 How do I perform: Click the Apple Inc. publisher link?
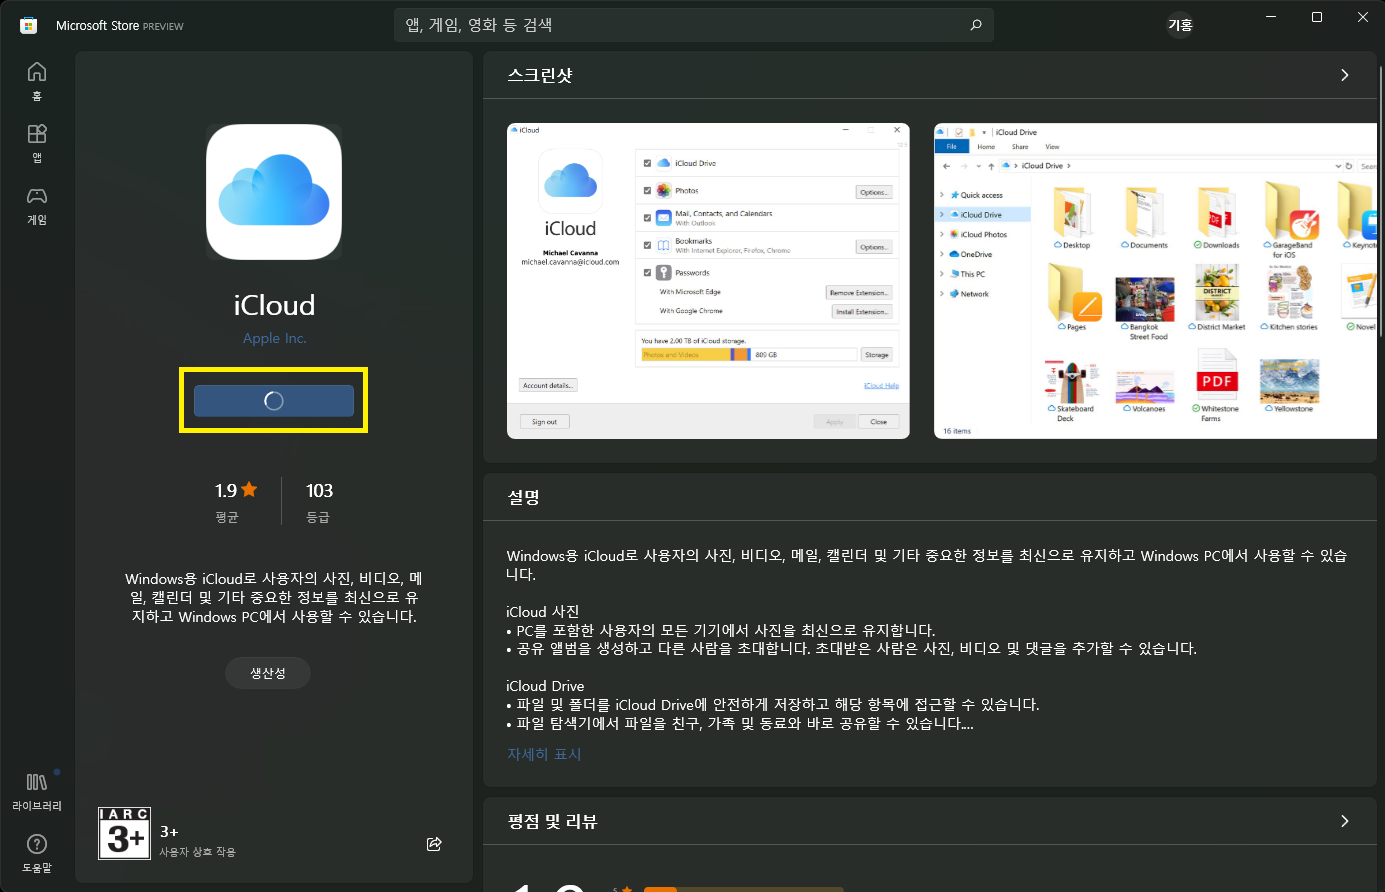tap(274, 338)
